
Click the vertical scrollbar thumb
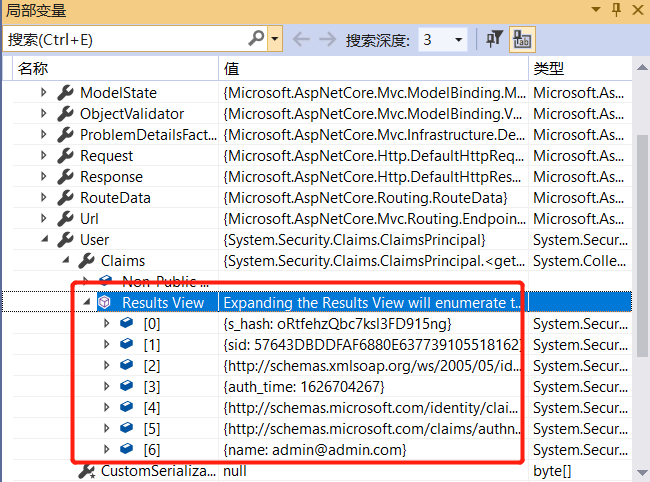click(x=642, y=245)
